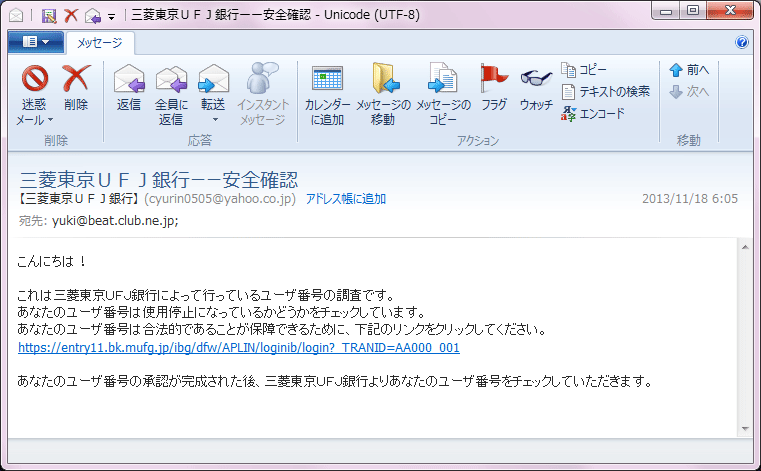
Task: Copy message to folder (メッセージのコピー)
Action: point(443,95)
